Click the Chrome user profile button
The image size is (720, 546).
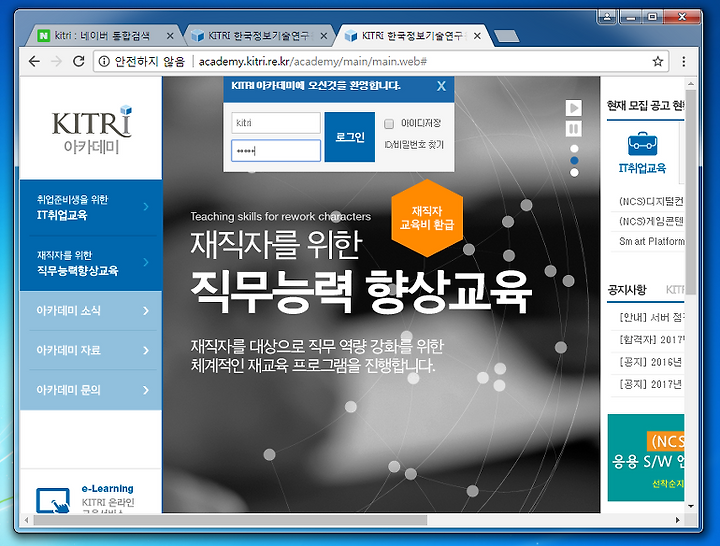pyautogui.click(x=607, y=17)
